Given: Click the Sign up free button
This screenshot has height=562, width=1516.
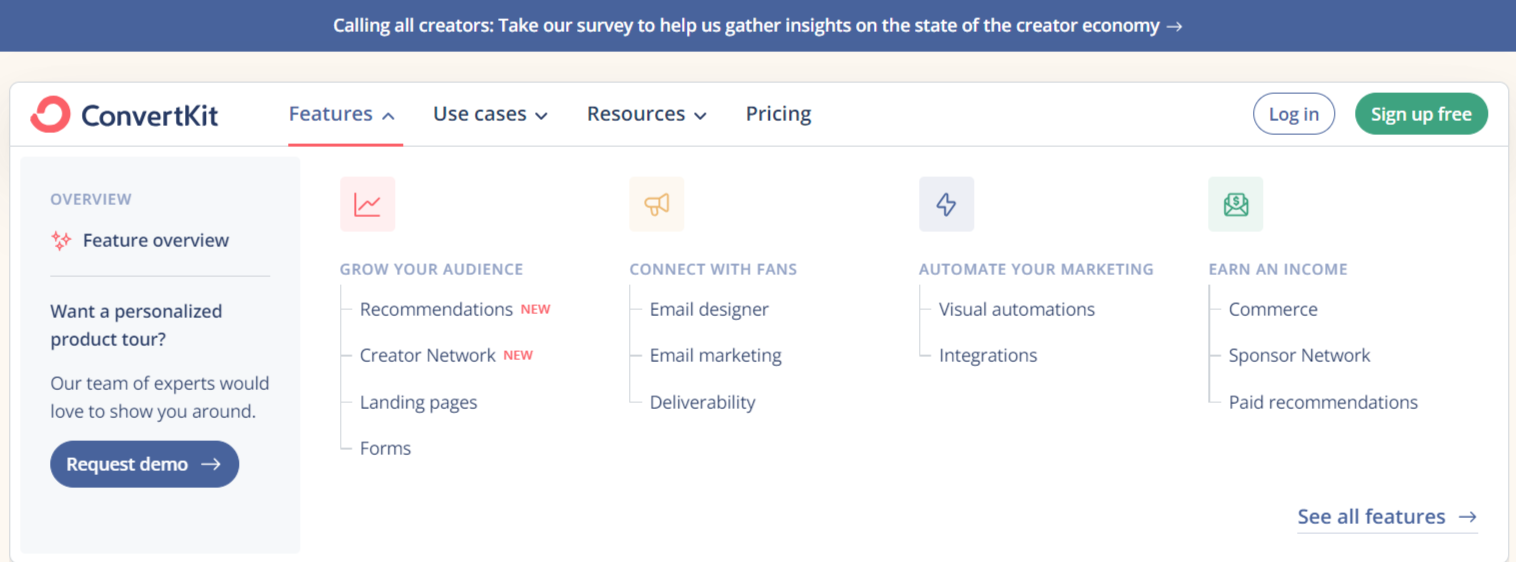Looking at the screenshot, I should [1421, 114].
